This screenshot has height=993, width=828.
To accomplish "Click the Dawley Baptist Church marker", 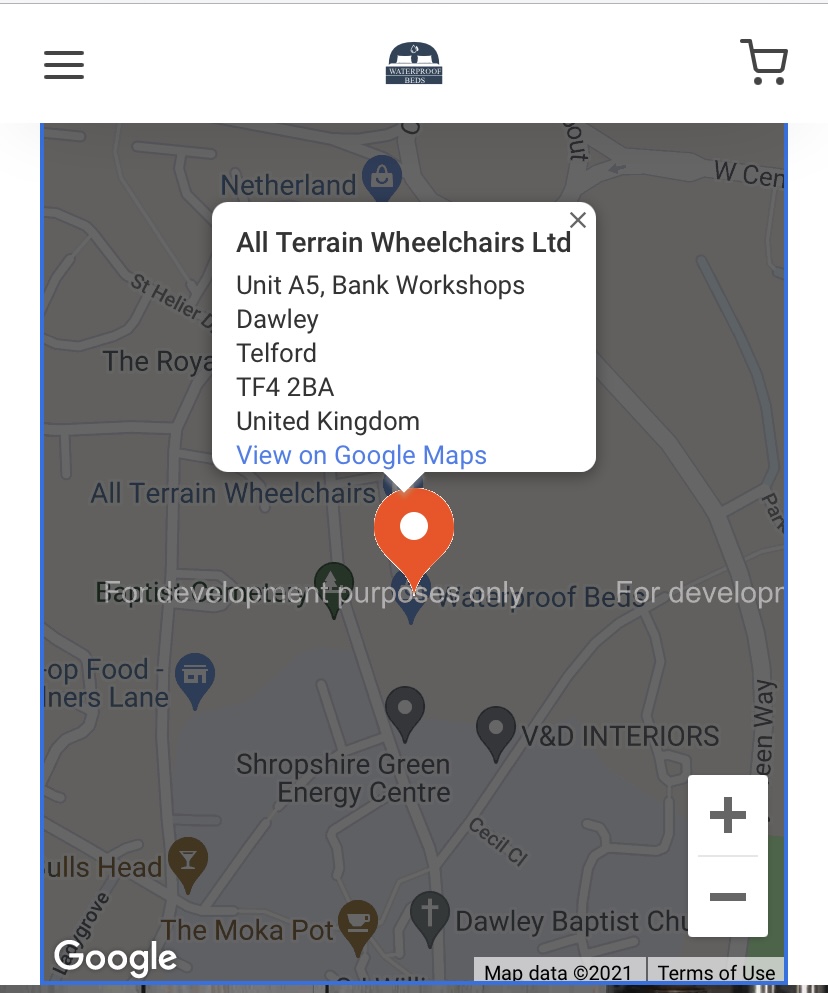I will 429,915.
